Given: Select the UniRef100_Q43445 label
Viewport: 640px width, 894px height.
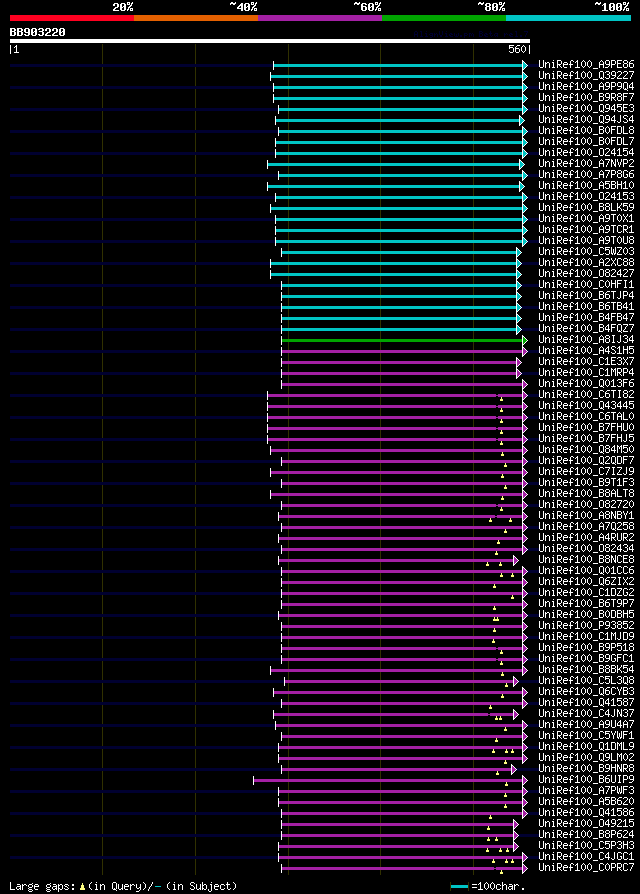Looking at the screenshot, I should click(586, 405).
